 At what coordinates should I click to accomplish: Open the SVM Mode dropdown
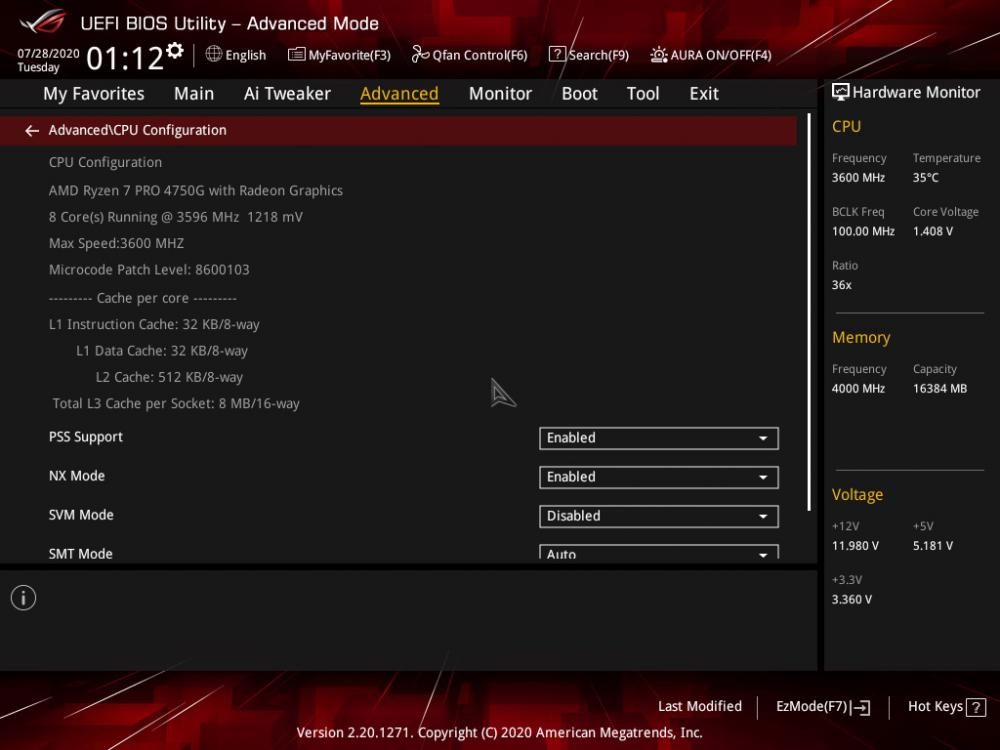[659, 516]
